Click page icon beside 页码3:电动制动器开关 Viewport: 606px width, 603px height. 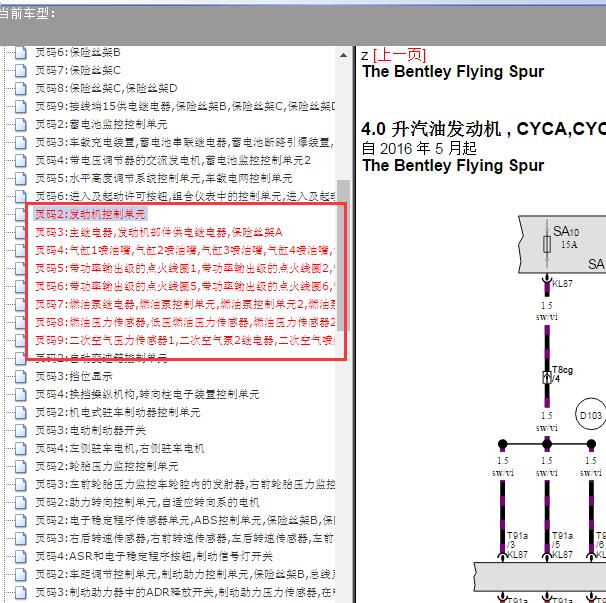[20, 430]
